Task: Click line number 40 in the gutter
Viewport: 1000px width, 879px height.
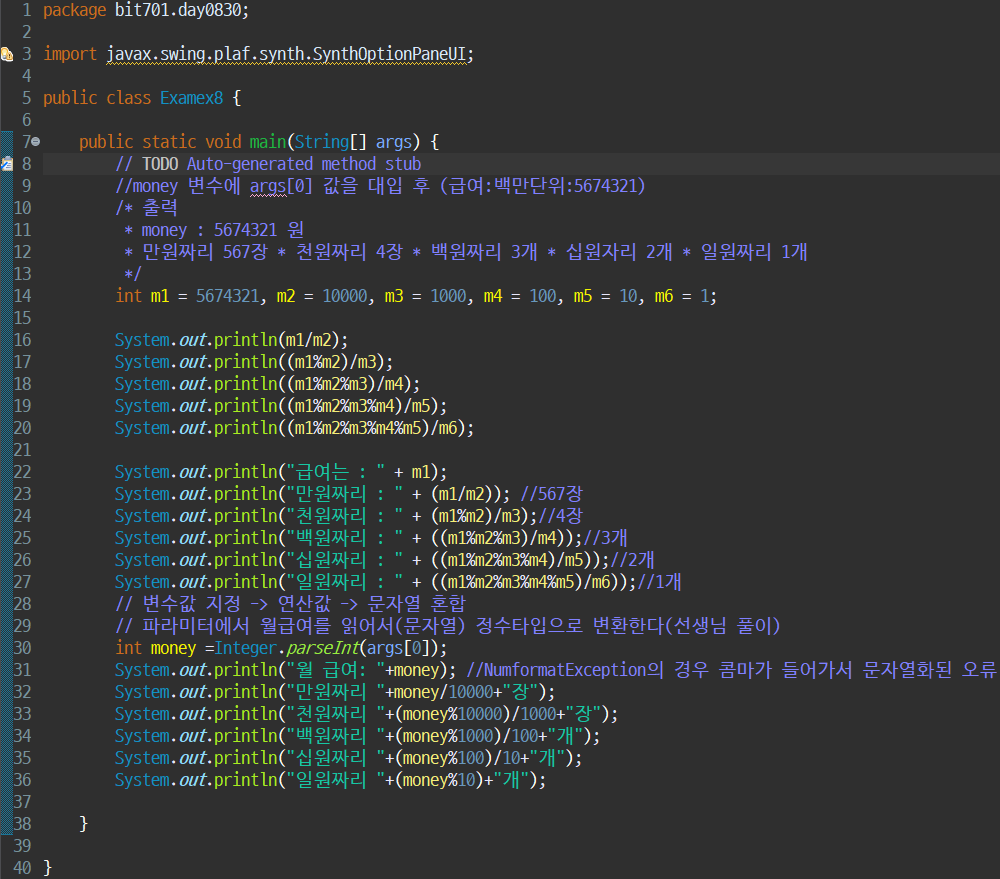Action: tap(22, 868)
